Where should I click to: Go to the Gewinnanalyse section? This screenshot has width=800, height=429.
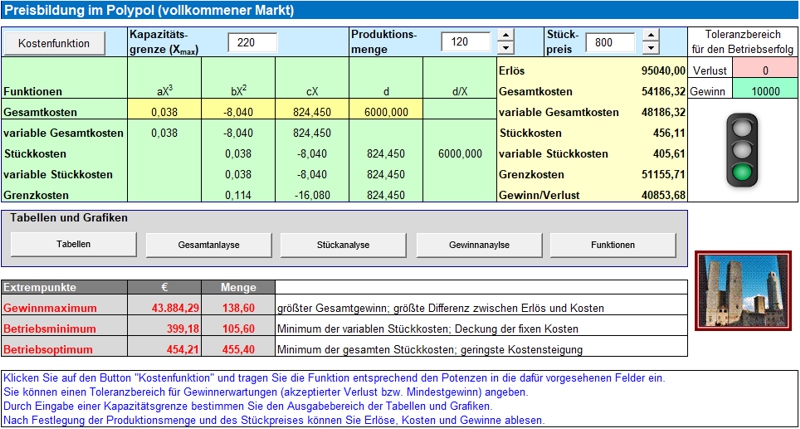[x=477, y=242]
